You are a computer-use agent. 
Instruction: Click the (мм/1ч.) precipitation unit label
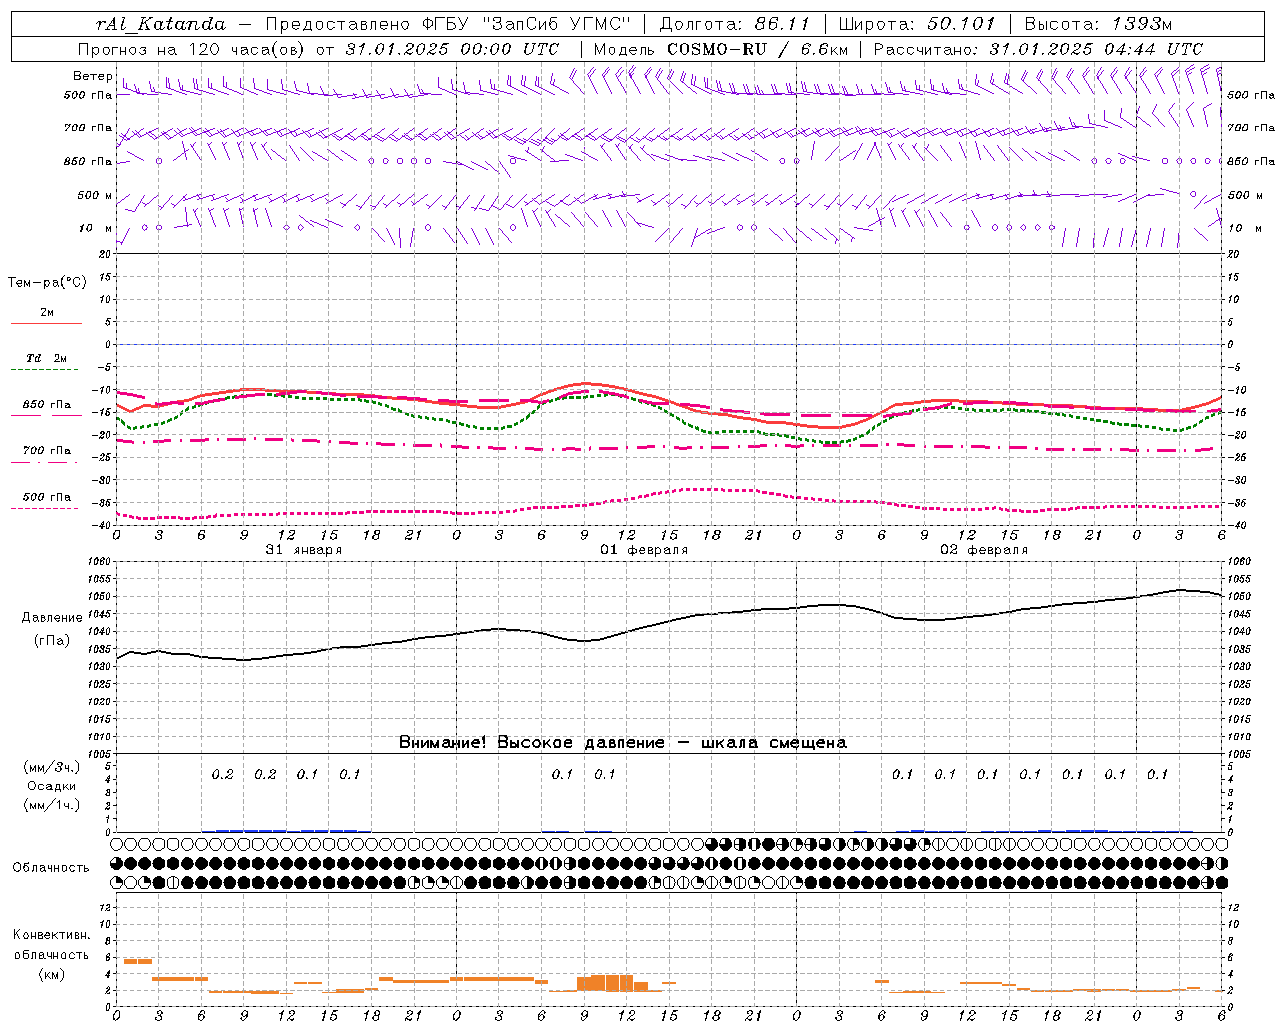click(x=52, y=805)
